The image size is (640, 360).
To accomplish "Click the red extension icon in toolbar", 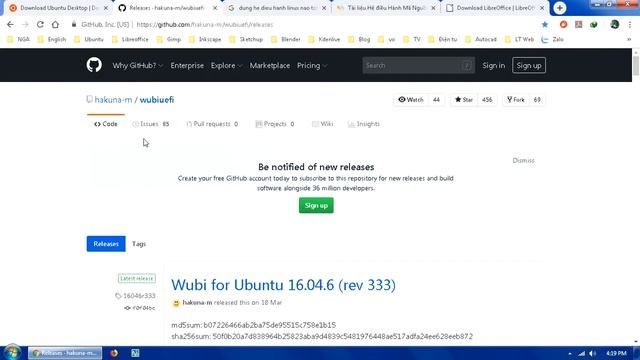I will coord(563,24).
